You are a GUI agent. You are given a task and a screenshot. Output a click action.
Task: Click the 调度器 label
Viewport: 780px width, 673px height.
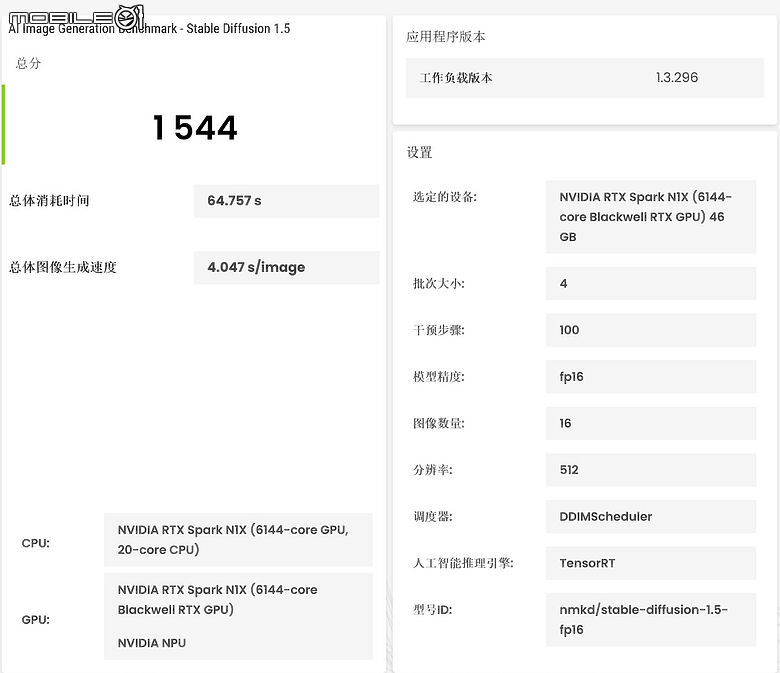coord(433,517)
